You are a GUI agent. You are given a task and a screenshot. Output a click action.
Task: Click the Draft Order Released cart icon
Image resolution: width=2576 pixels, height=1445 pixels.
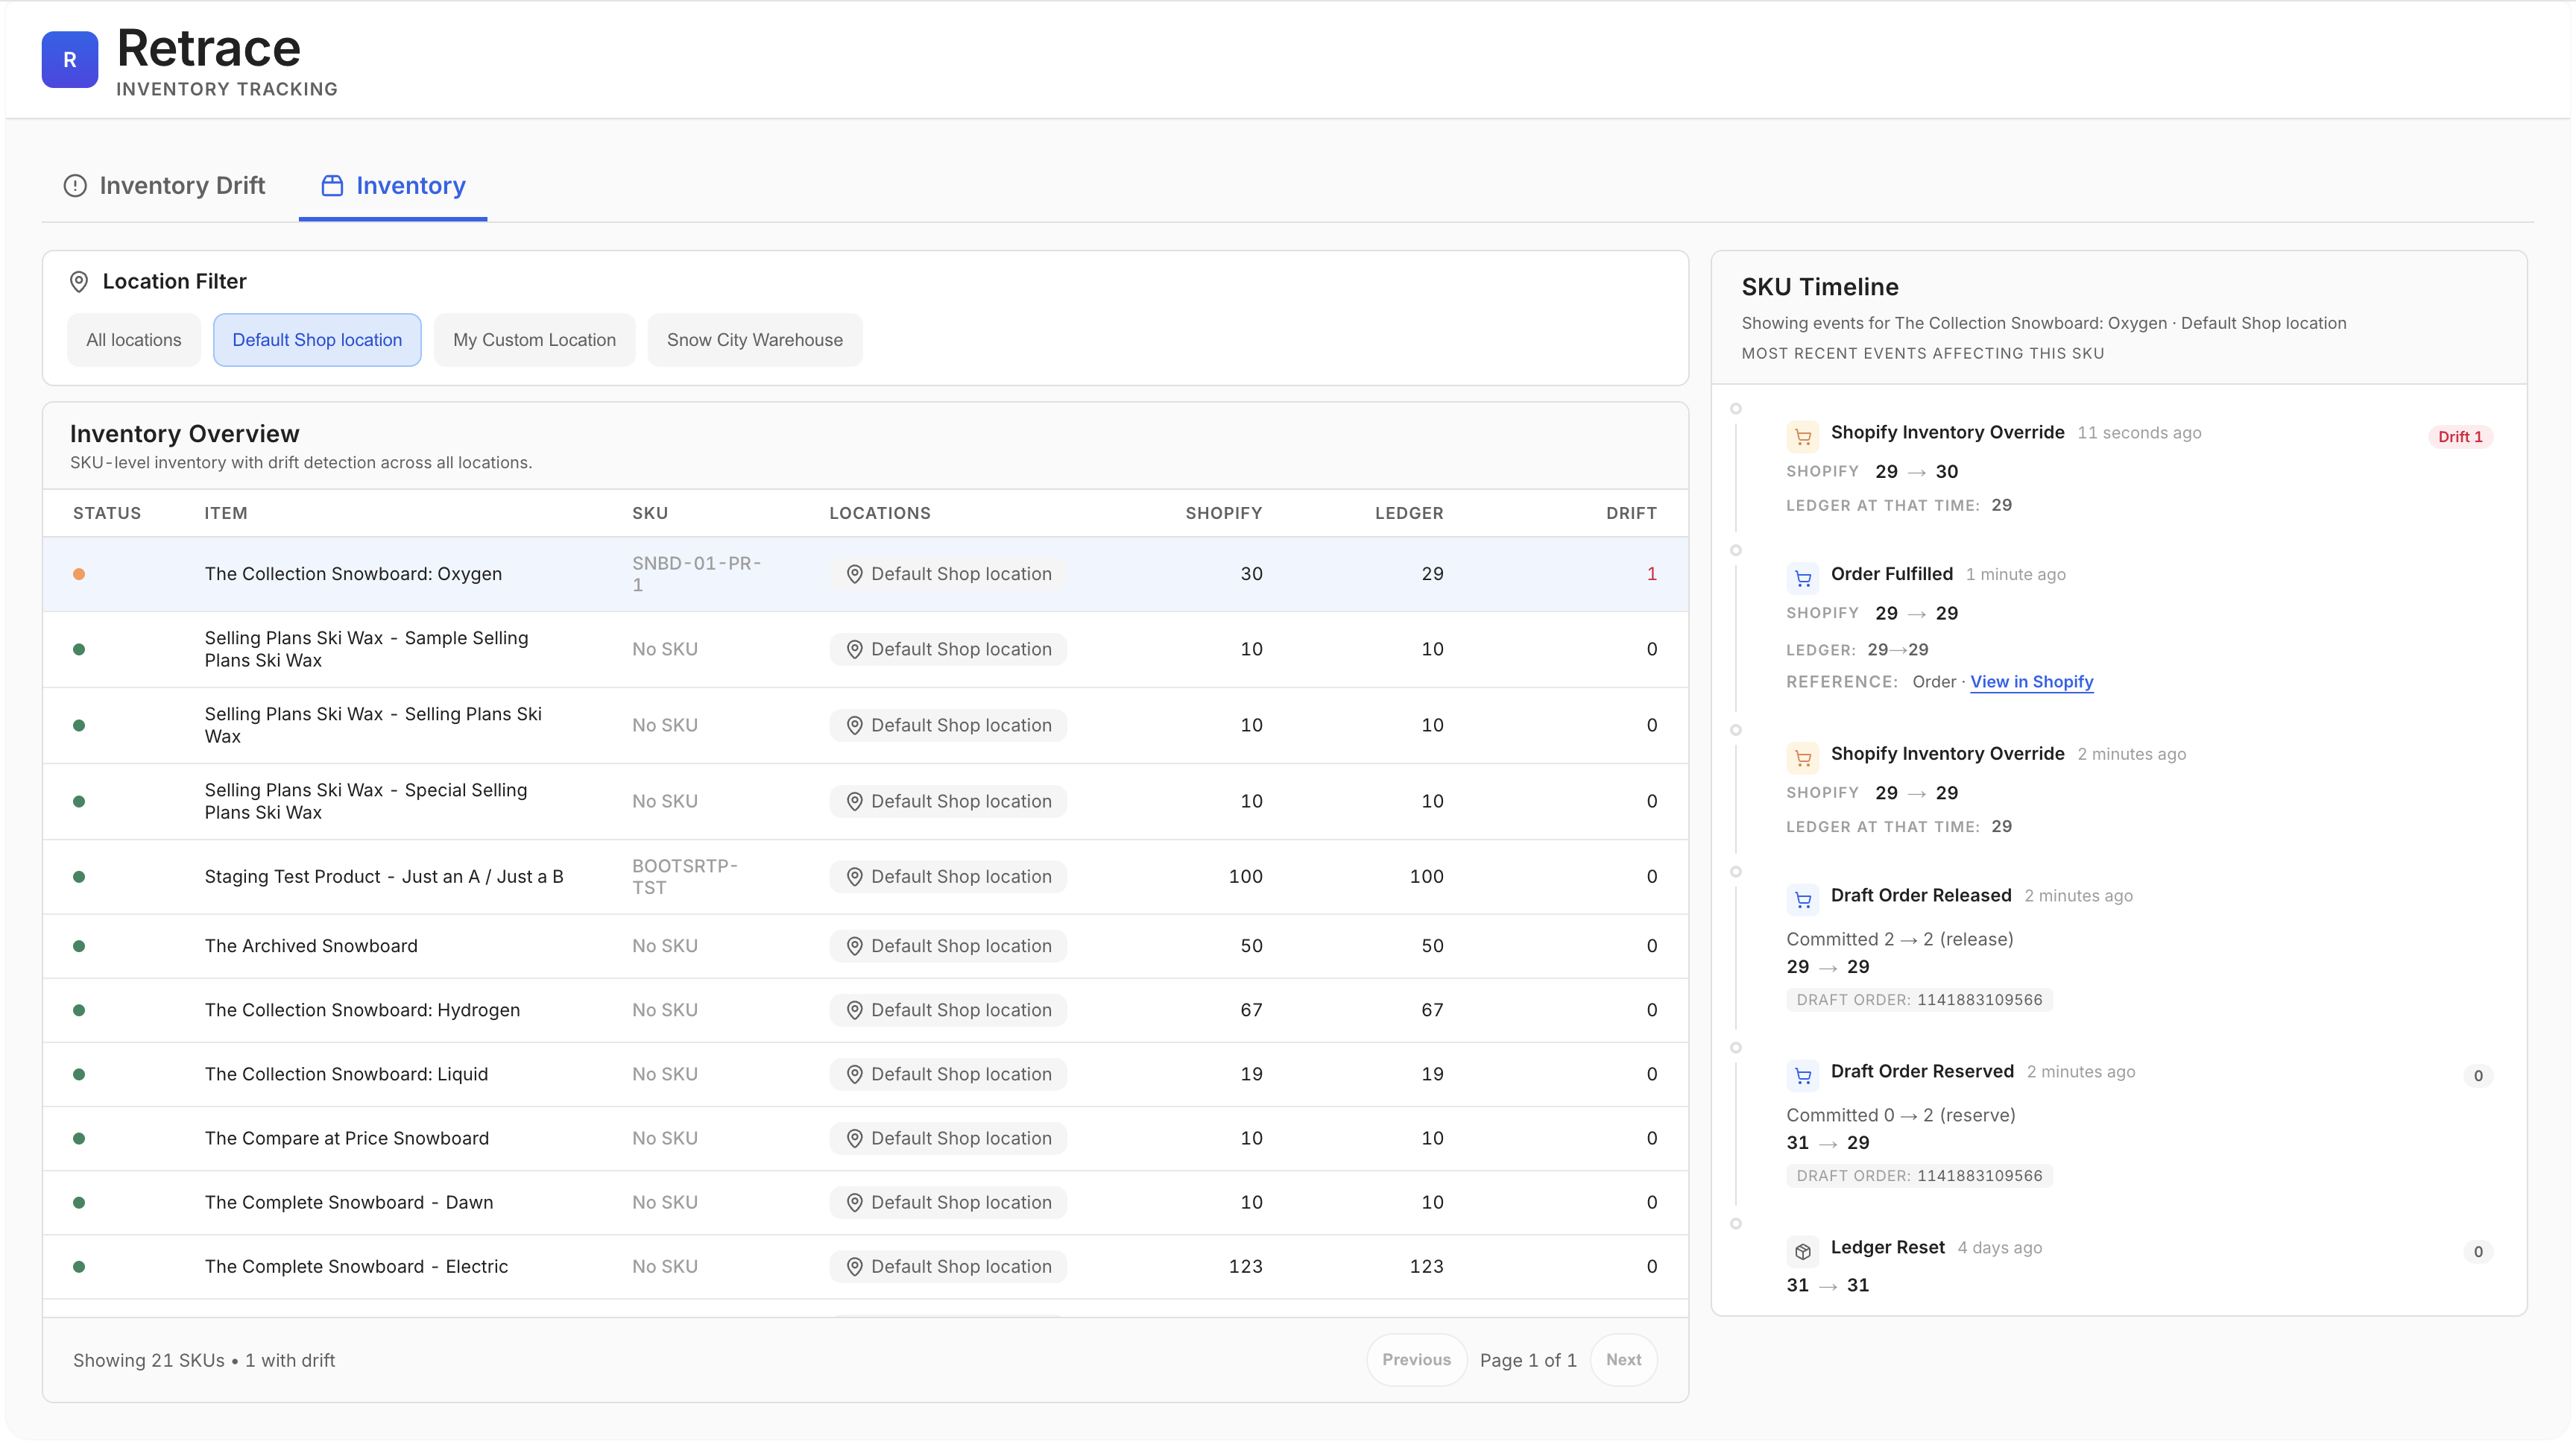(x=1803, y=900)
